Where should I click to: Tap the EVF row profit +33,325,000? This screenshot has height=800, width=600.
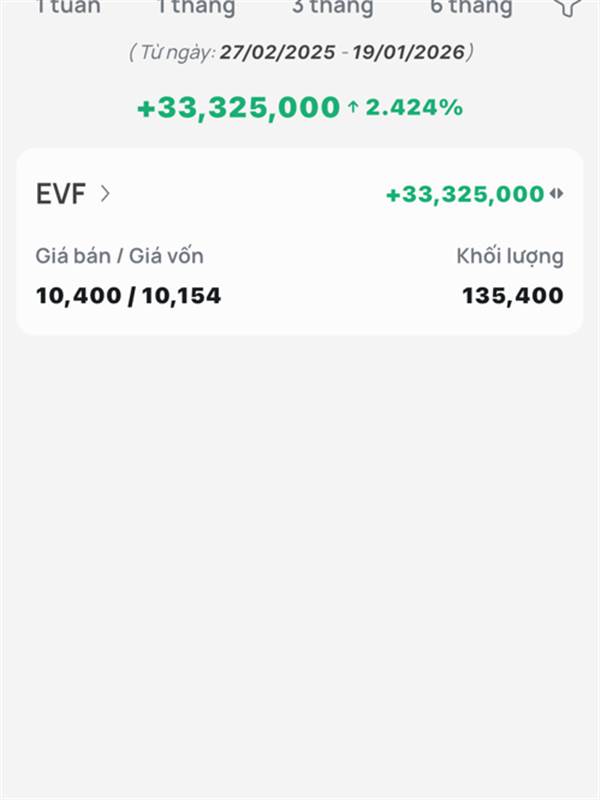[x=465, y=194]
